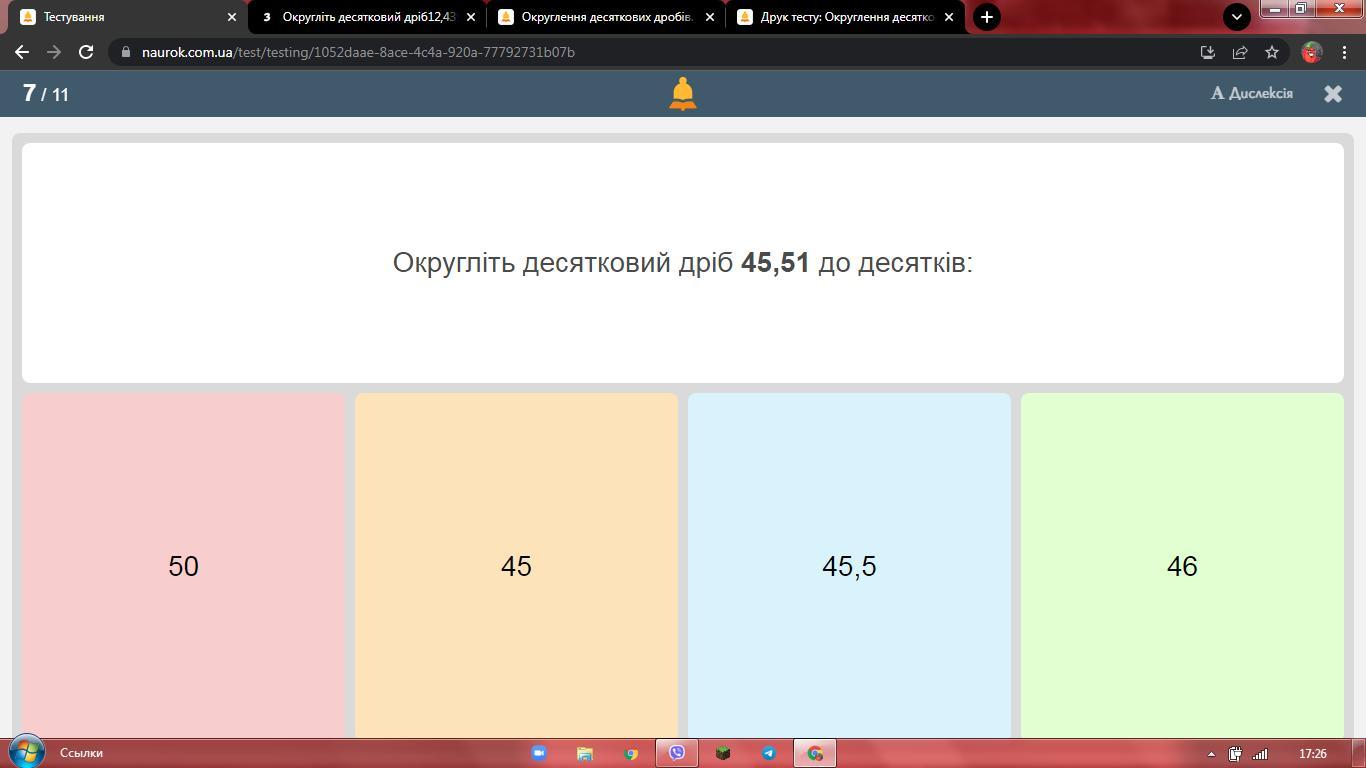This screenshot has height=768, width=1366.
Task: Open File Explorer from the taskbar
Action: 585,753
